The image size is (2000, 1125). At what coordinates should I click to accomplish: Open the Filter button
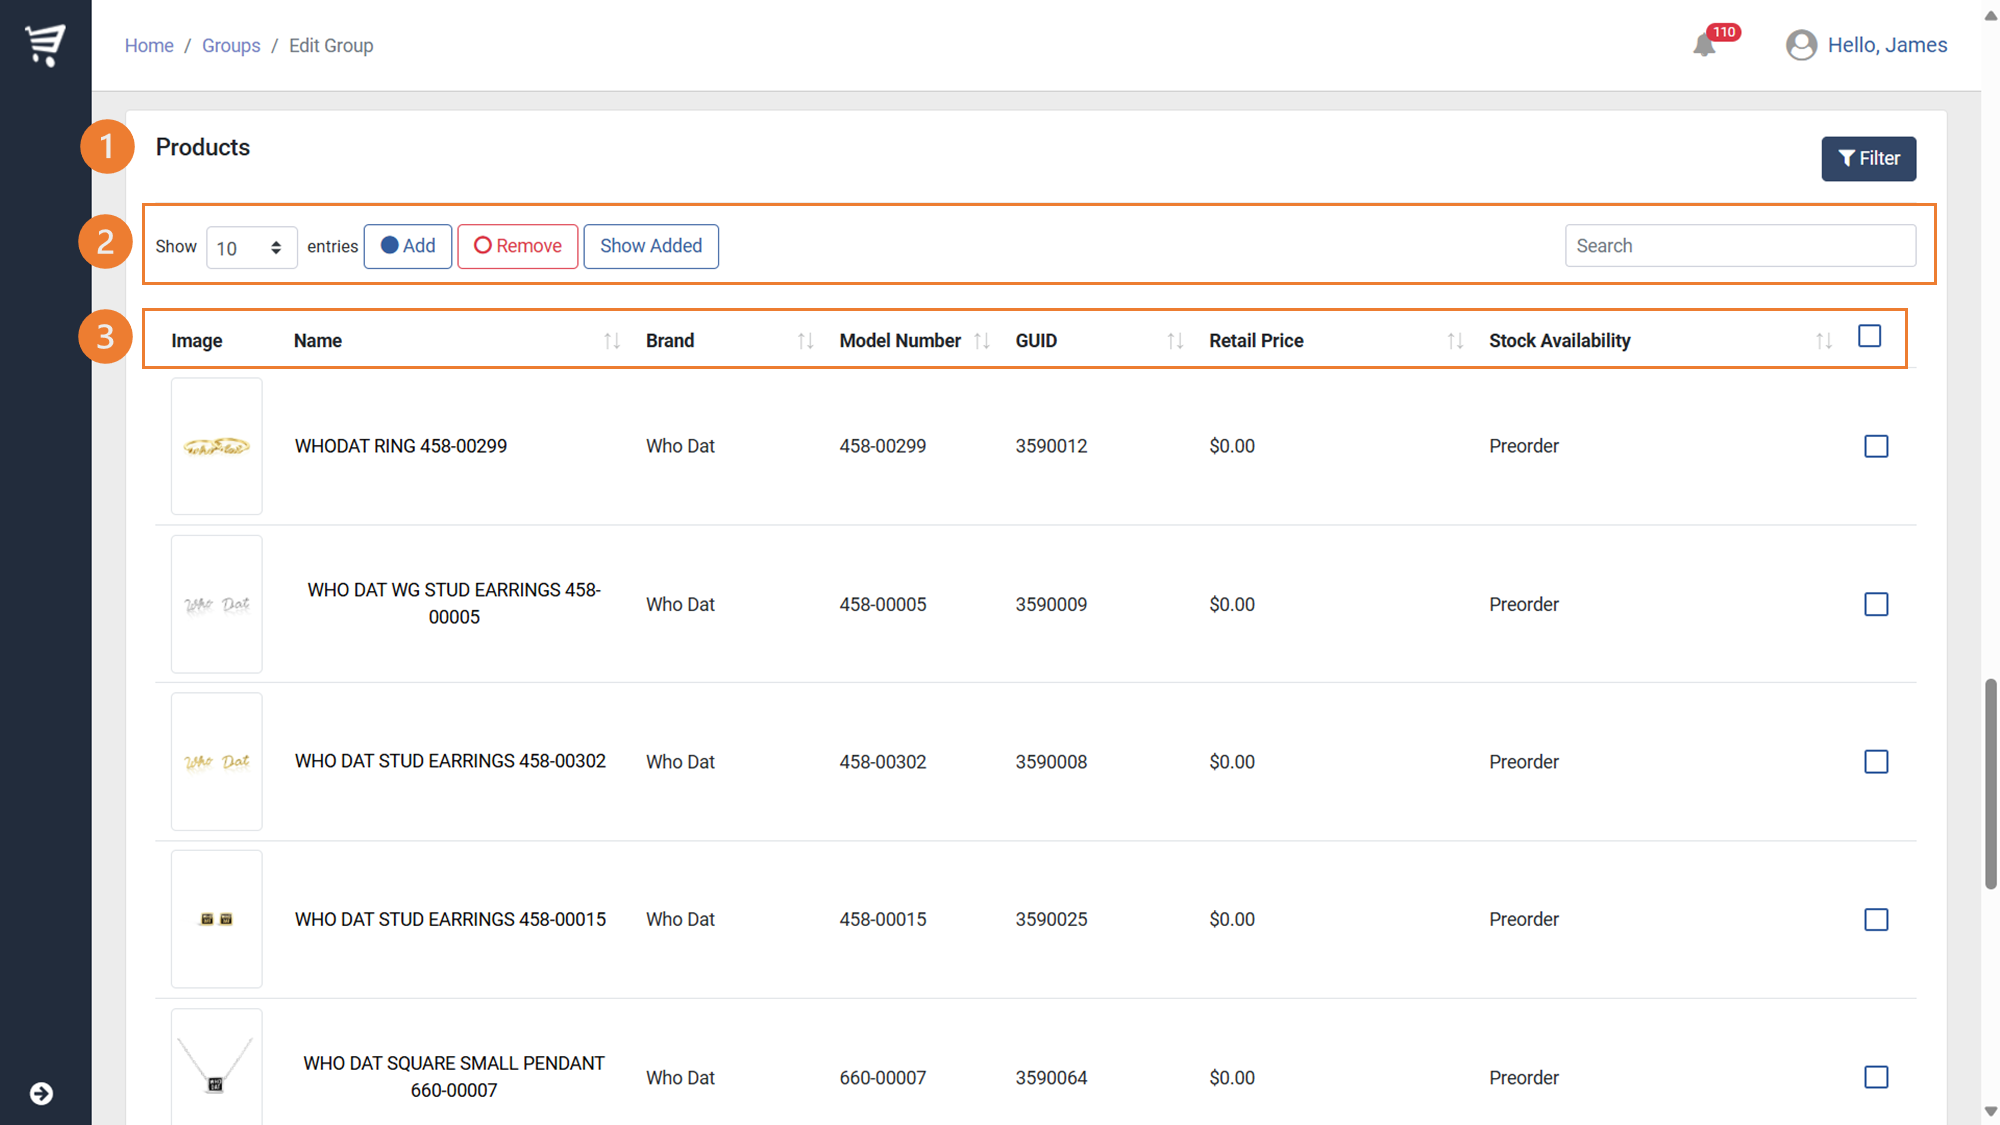[x=1868, y=158]
